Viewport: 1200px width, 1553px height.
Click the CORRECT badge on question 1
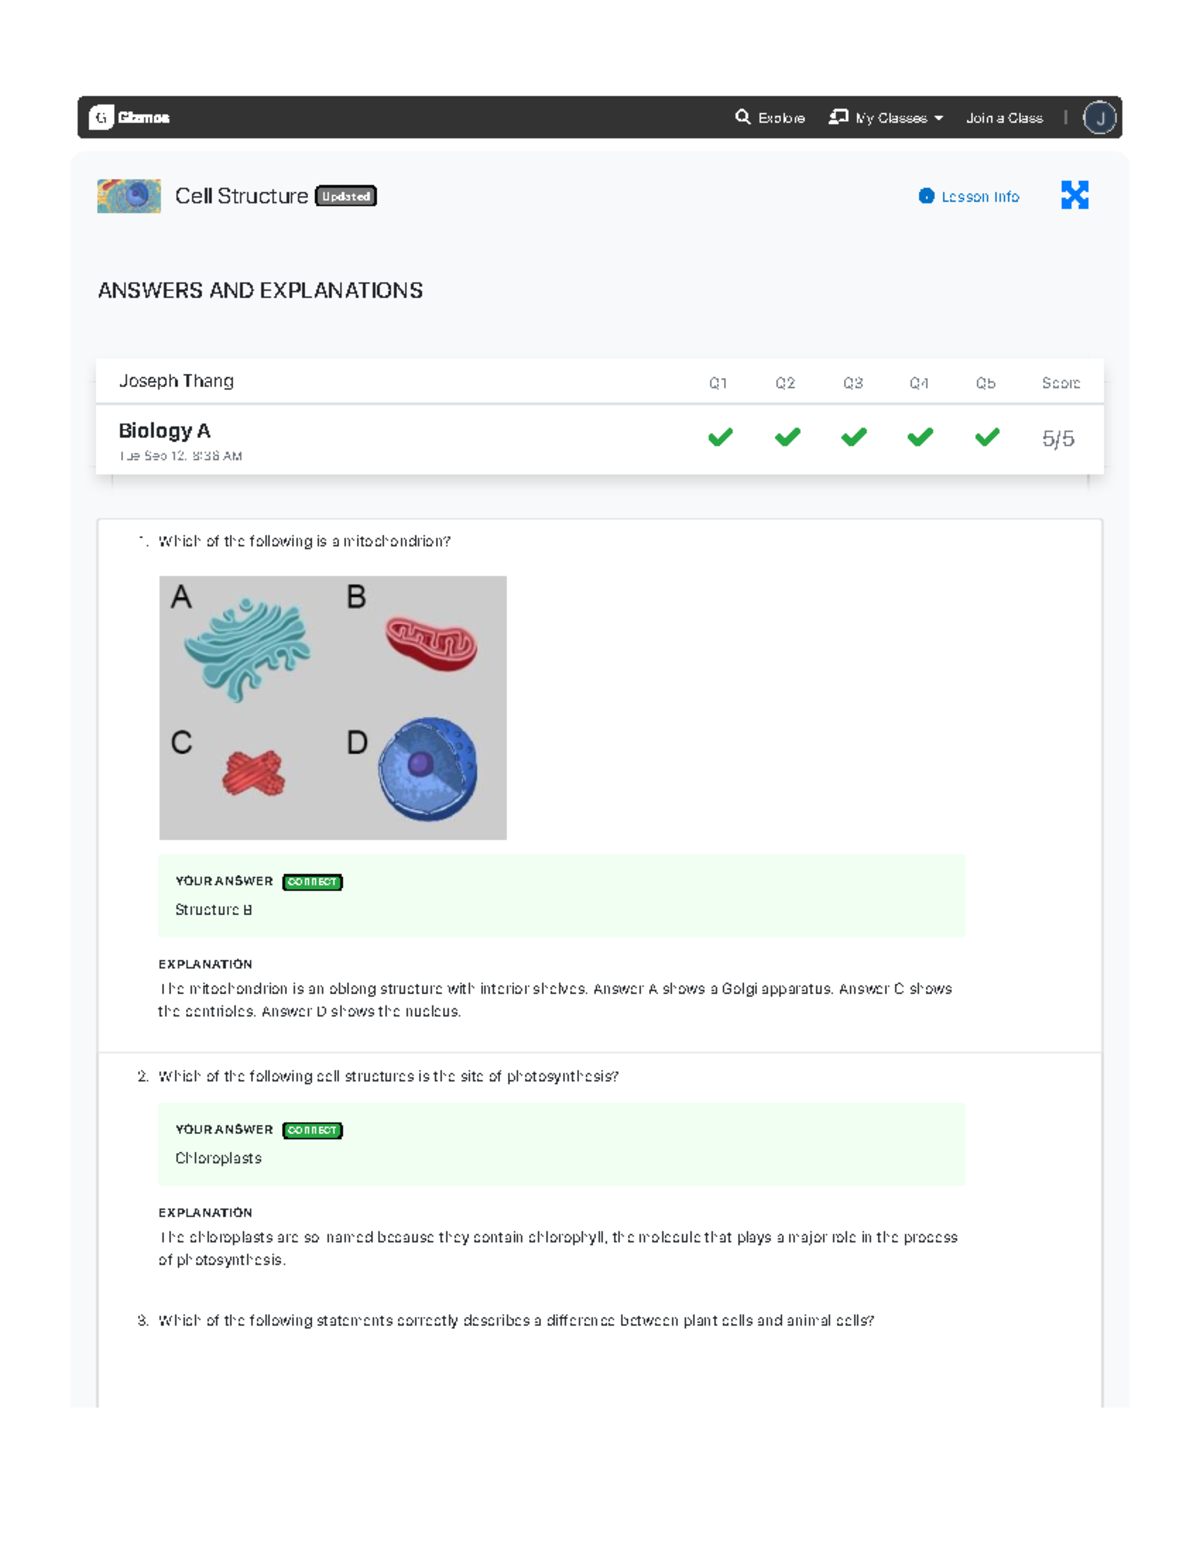[x=311, y=882]
